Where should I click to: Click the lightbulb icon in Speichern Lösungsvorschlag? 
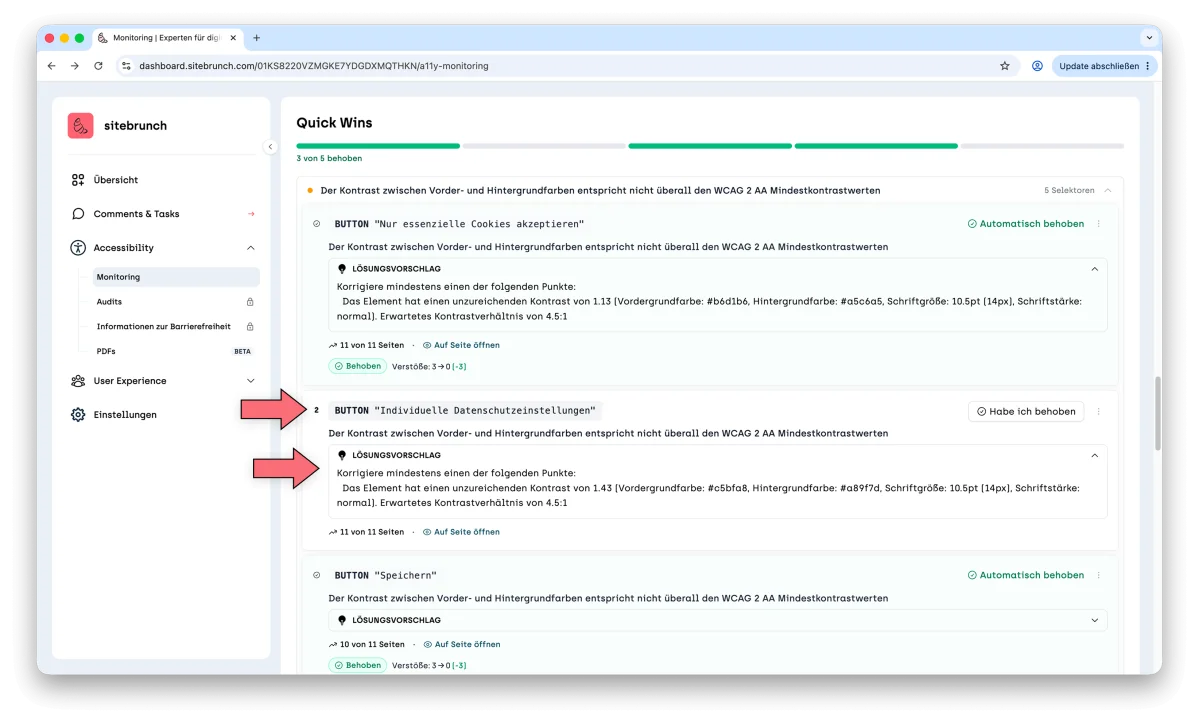point(342,621)
